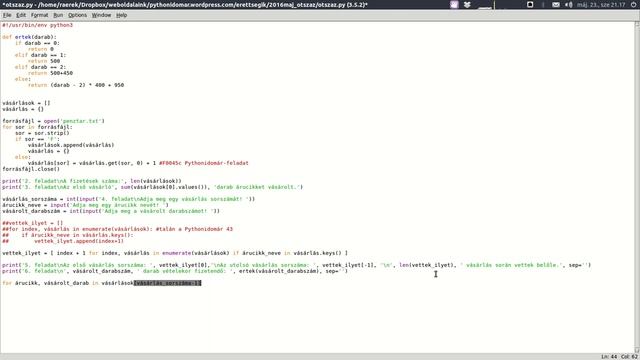Click the scrollbar up arrow
Viewport: 640px width, 360px height.
[x=637, y=24]
